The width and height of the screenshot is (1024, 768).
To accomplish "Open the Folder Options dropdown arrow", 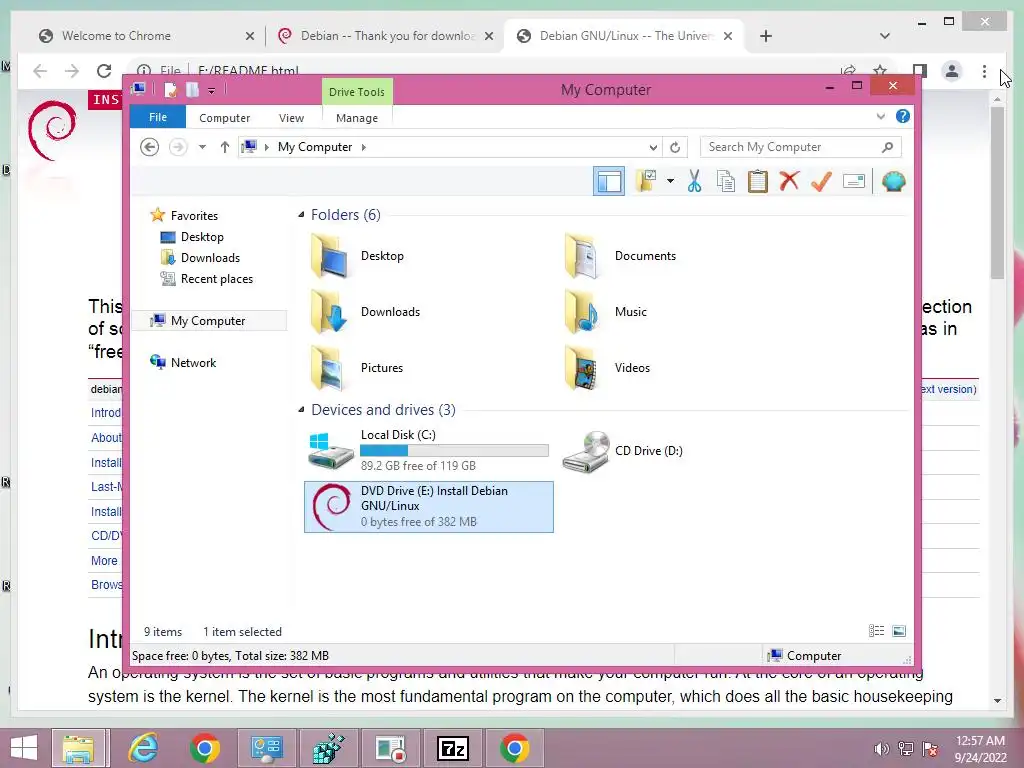I will pos(670,181).
